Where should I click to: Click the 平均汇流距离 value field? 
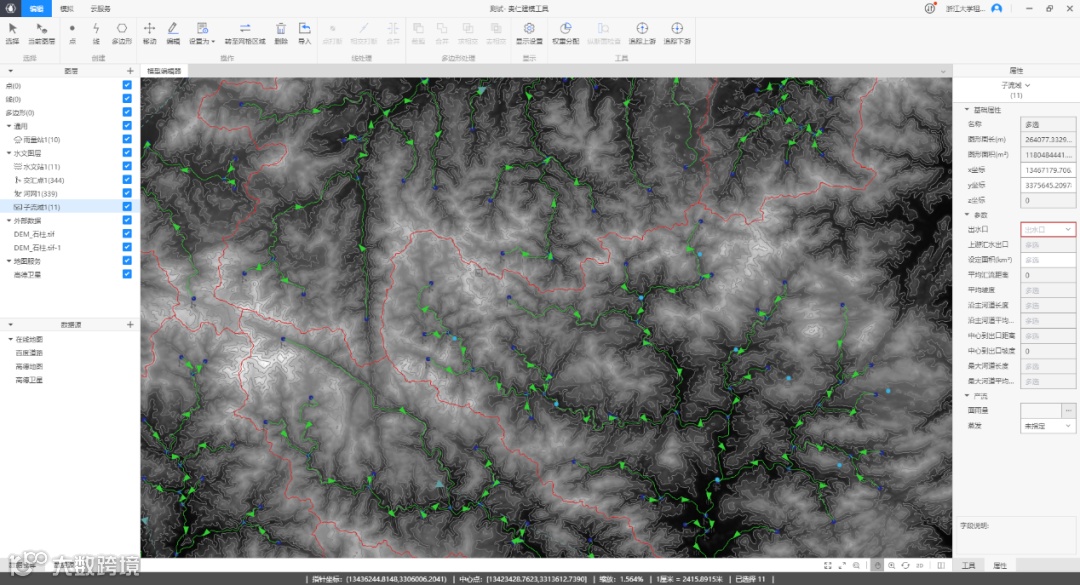1048,275
